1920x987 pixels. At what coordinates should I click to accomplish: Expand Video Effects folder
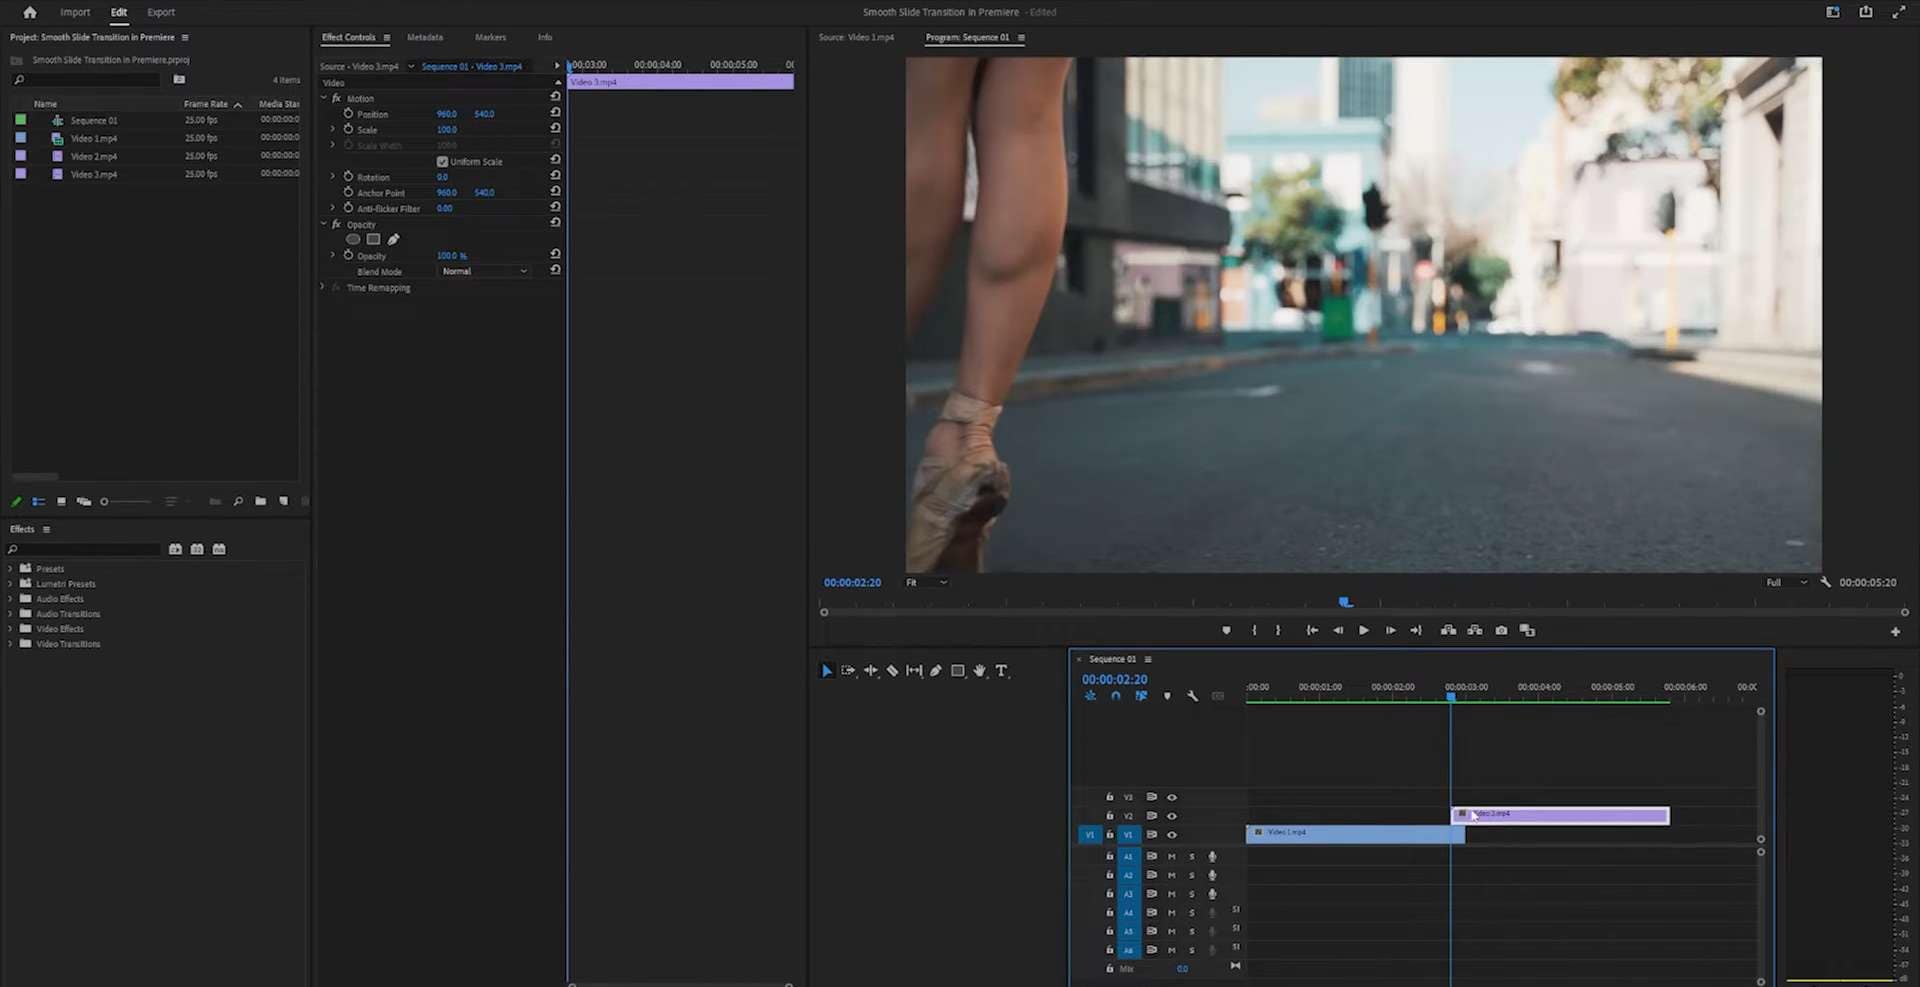pyautogui.click(x=11, y=628)
